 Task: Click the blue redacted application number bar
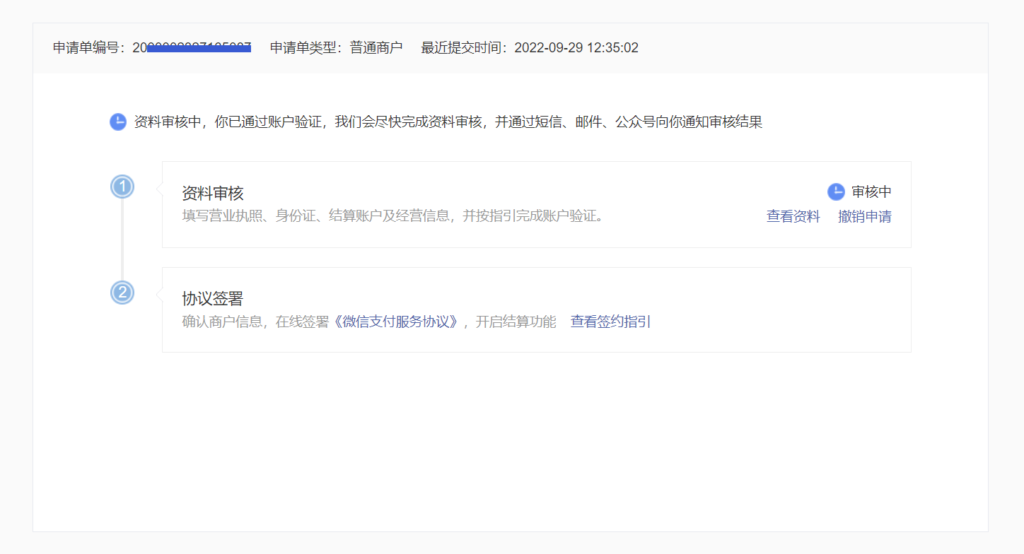199,47
